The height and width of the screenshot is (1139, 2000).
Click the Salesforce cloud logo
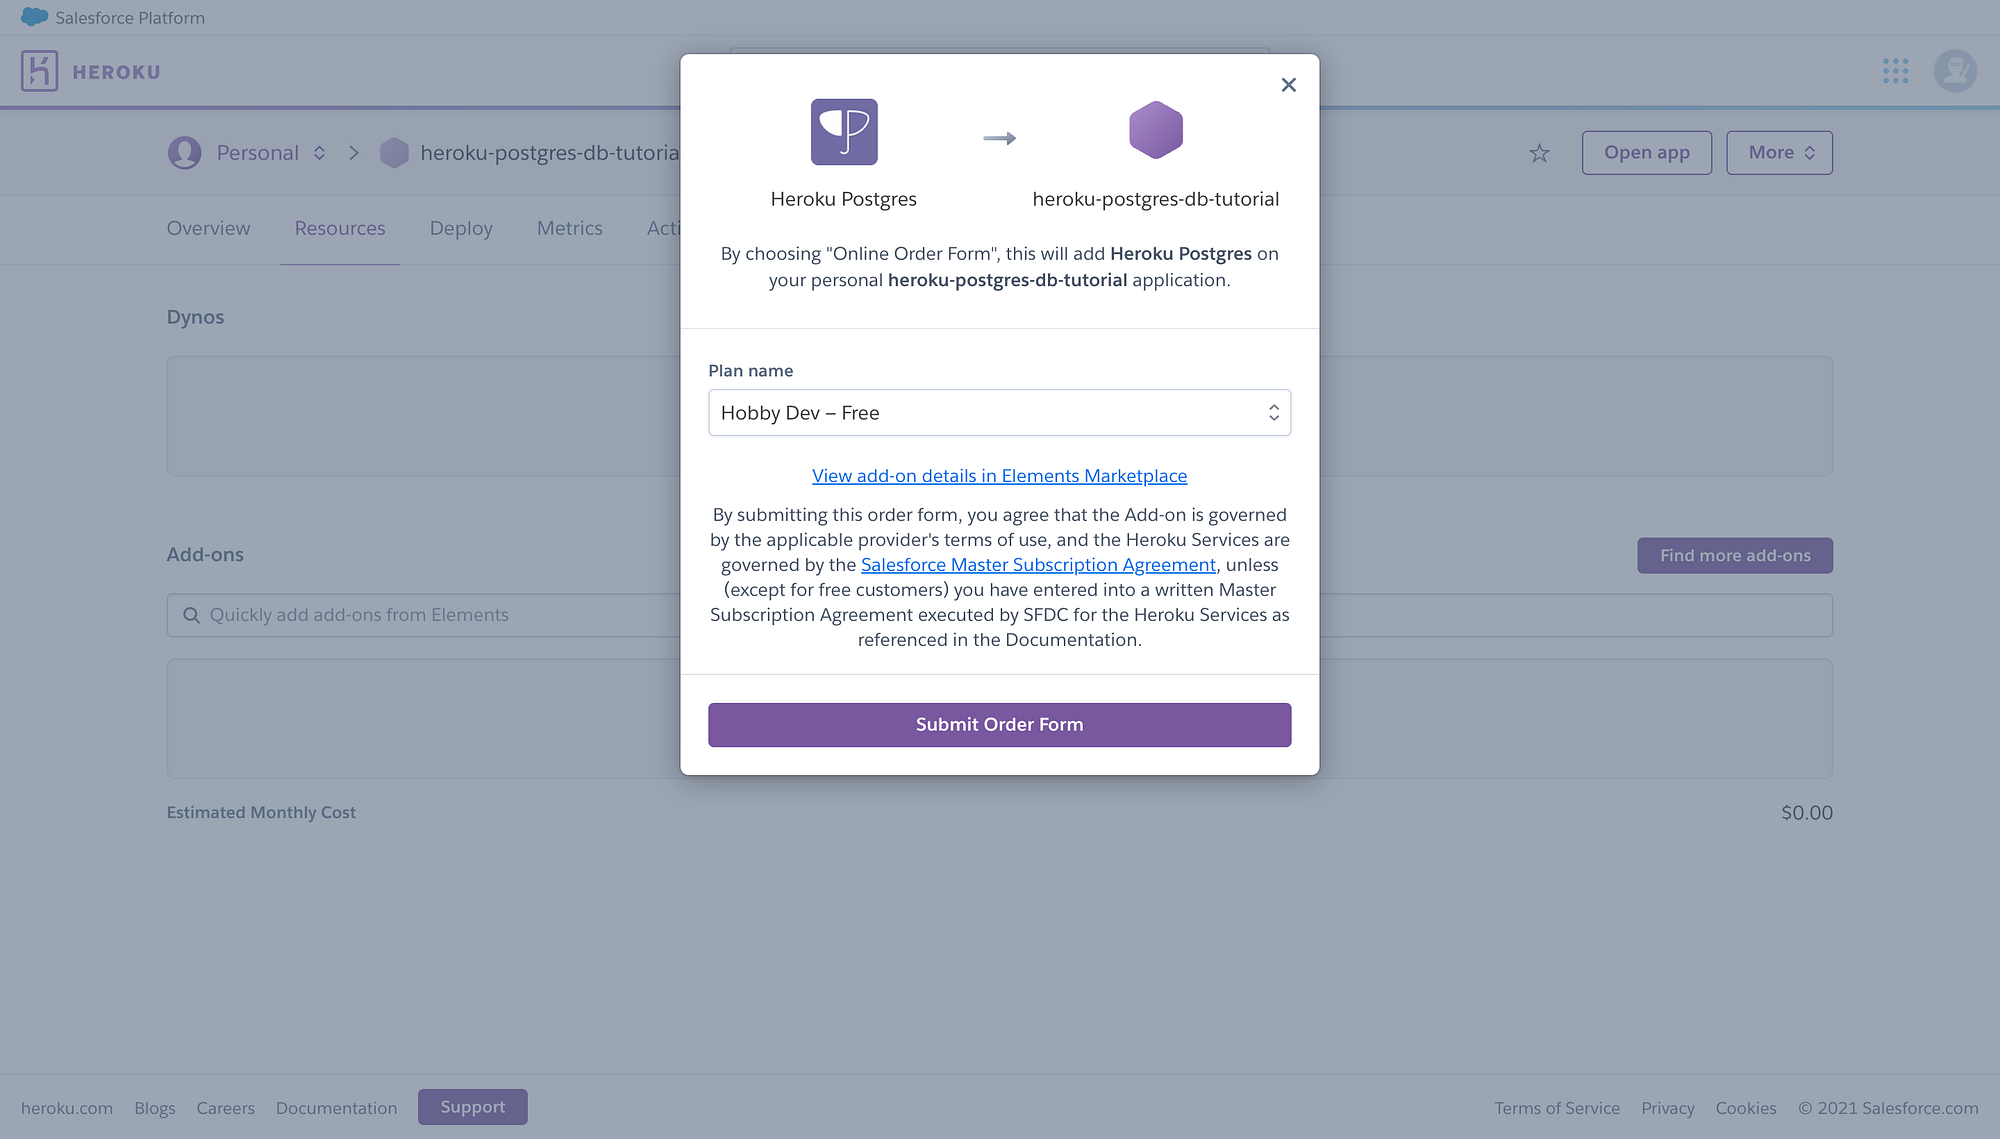pos(34,17)
